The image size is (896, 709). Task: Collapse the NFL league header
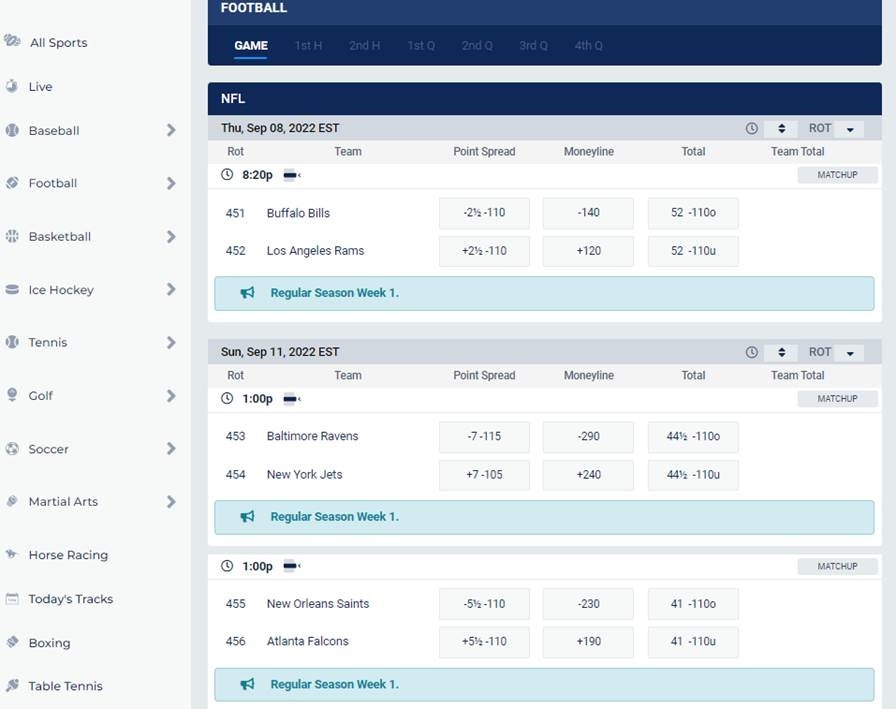(x=545, y=99)
